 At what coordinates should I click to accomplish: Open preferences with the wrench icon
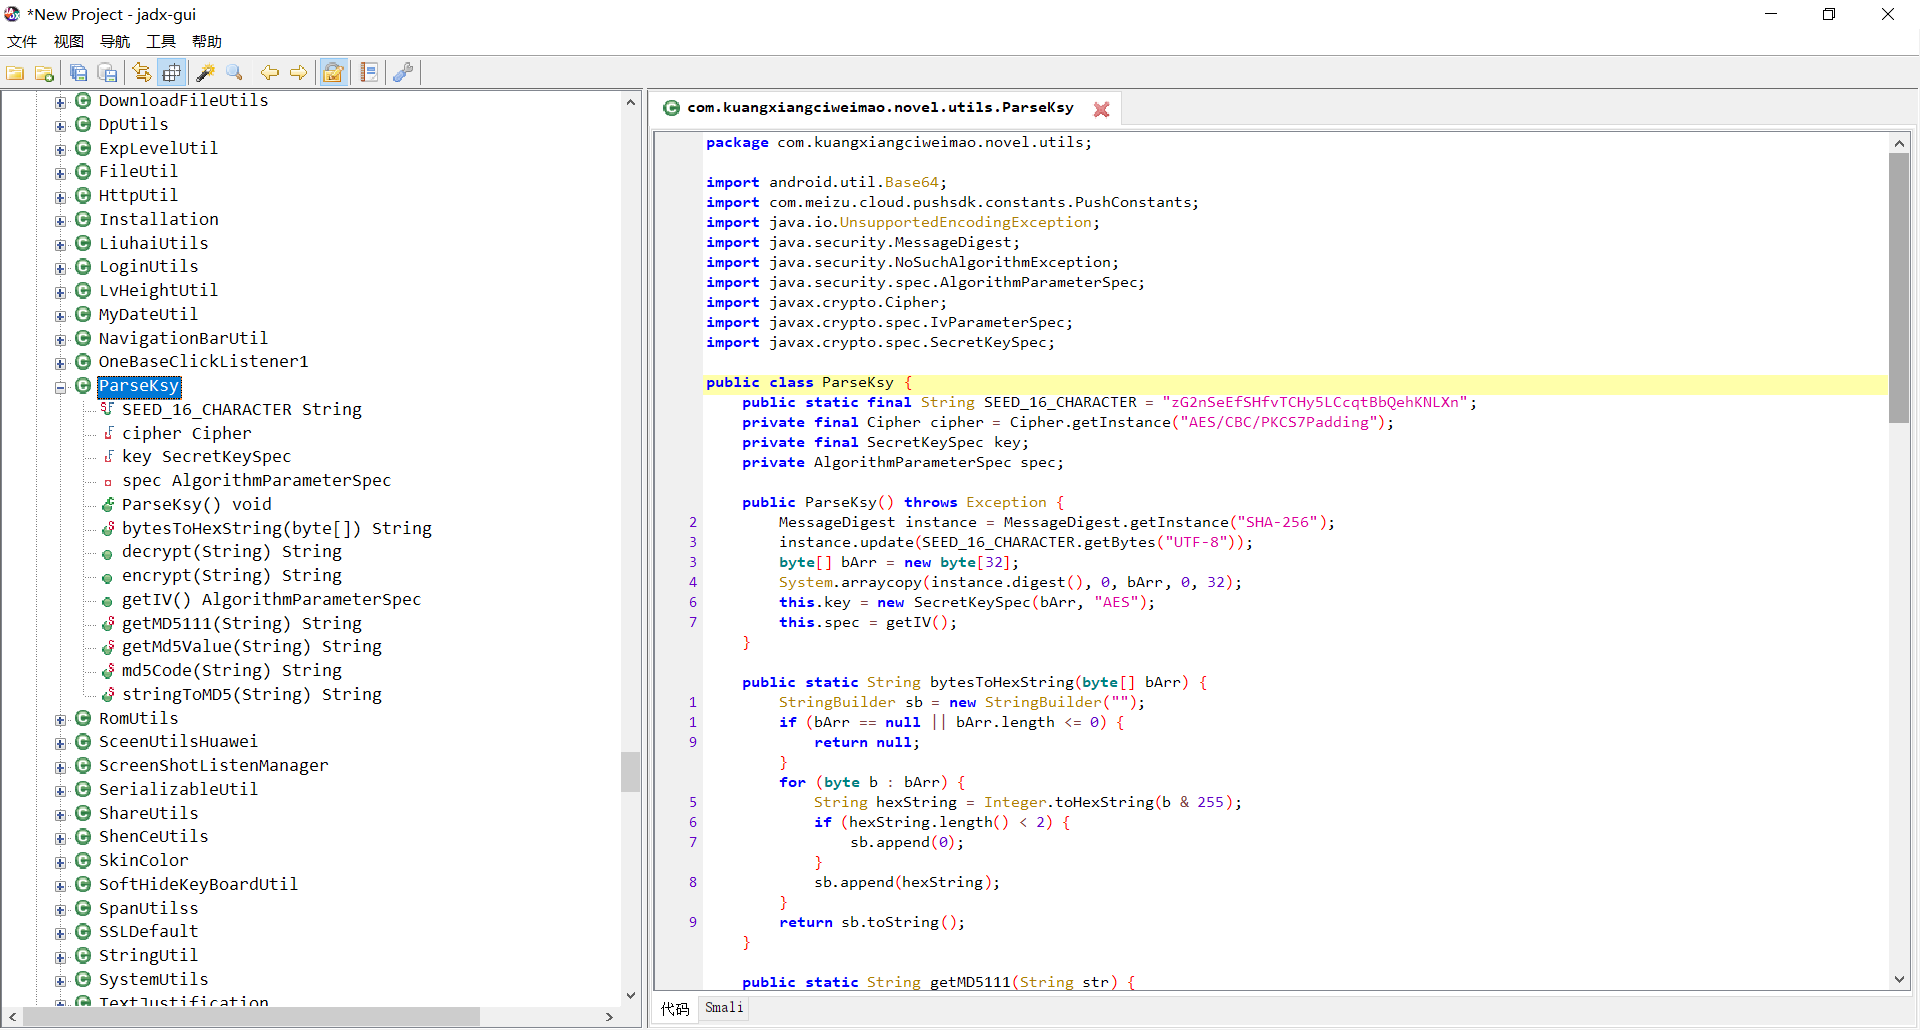tap(403, 73)
